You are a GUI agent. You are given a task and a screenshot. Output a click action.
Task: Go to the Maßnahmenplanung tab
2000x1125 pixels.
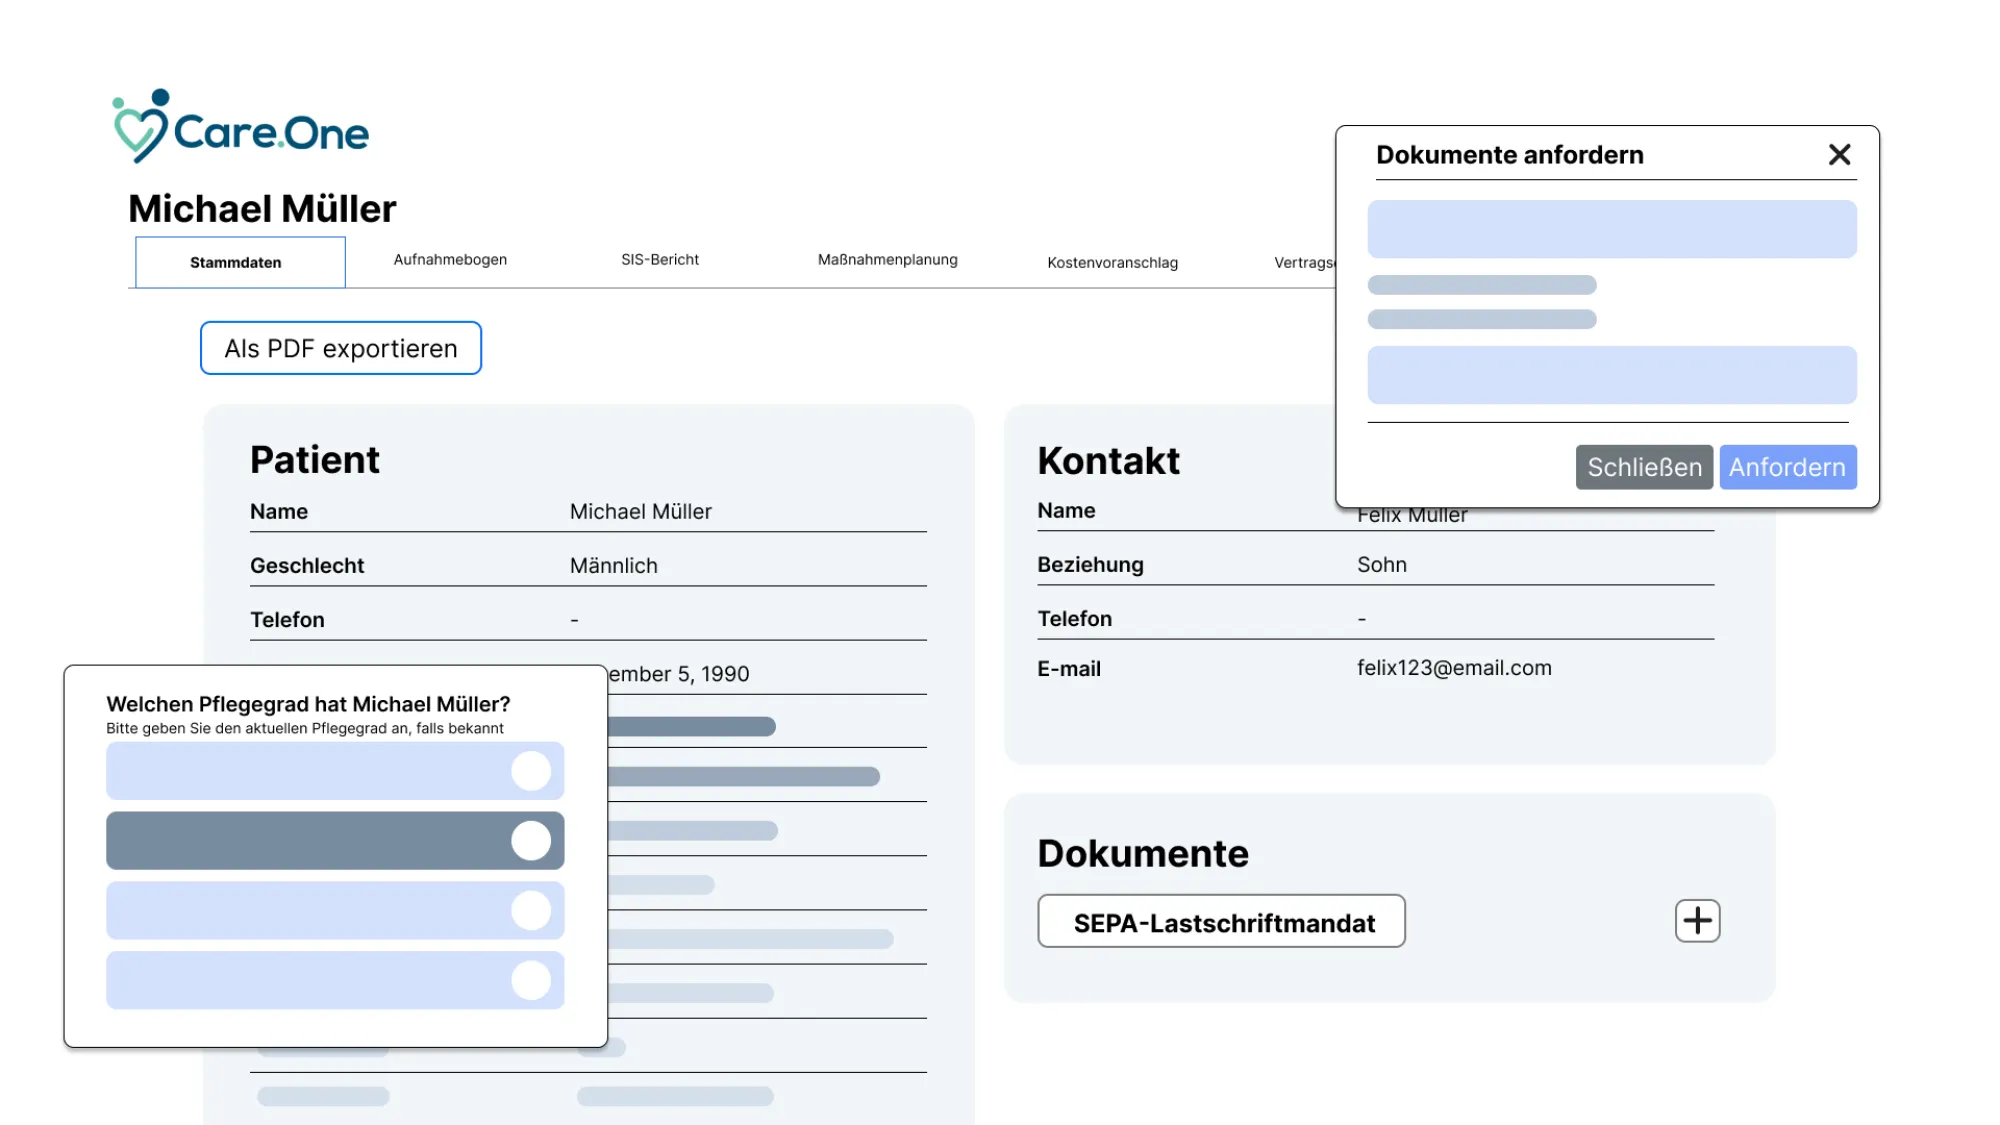click(x=888, y=260)
